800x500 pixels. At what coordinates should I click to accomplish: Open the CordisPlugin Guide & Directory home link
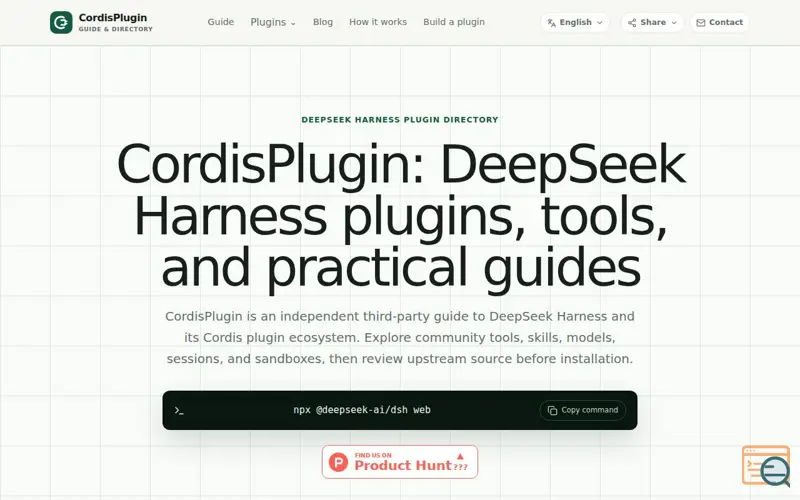click(102, 22)
